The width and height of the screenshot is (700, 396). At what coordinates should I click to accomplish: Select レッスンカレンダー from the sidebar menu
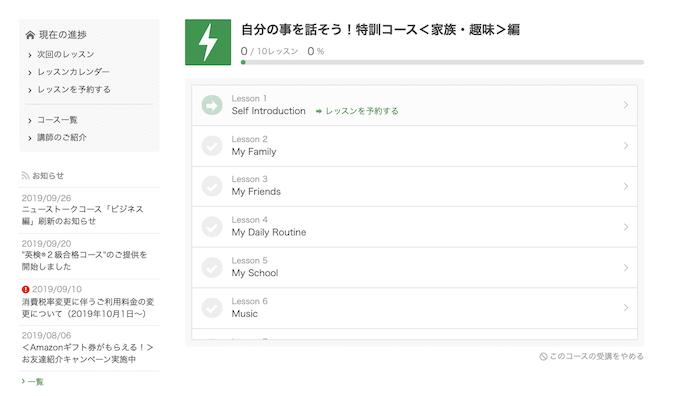[73, 72]
